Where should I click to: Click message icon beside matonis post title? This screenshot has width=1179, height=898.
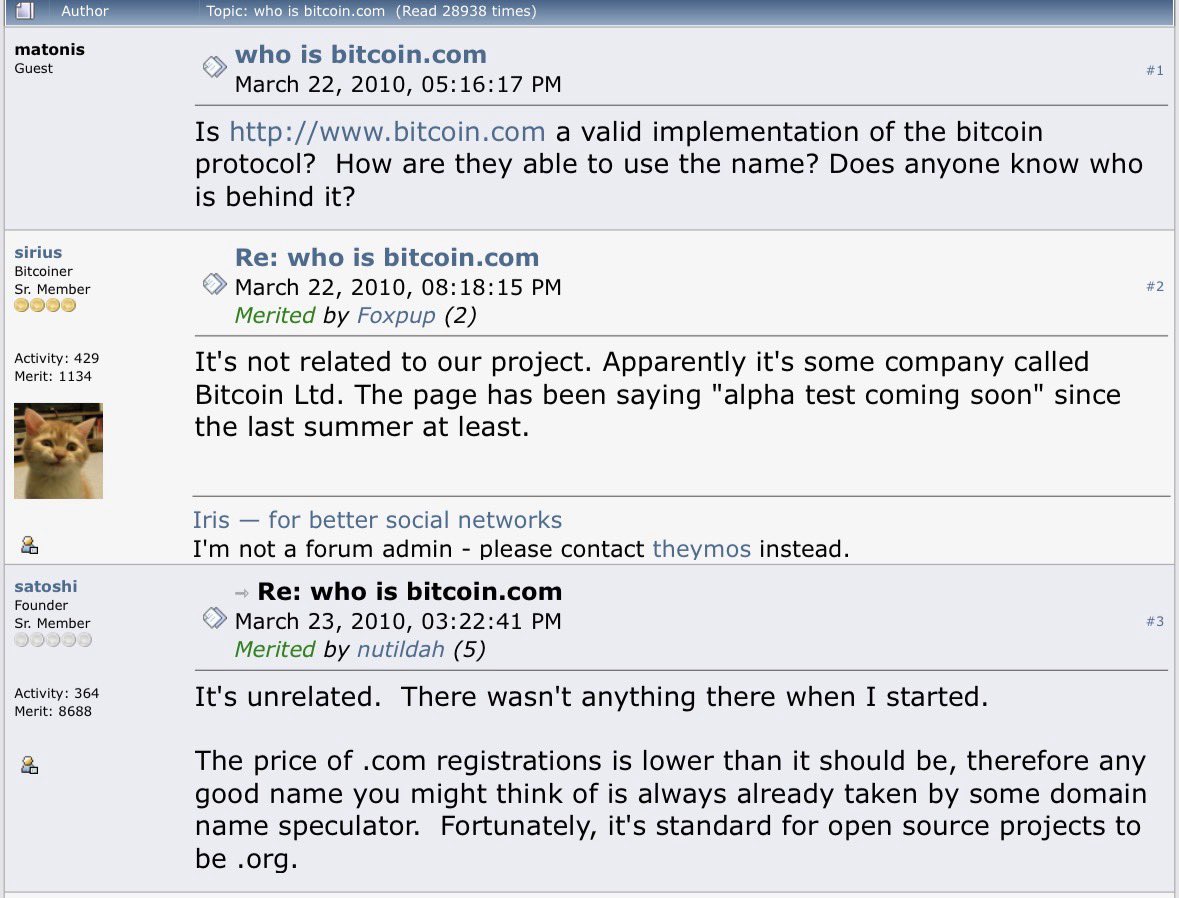pos(214,67)
